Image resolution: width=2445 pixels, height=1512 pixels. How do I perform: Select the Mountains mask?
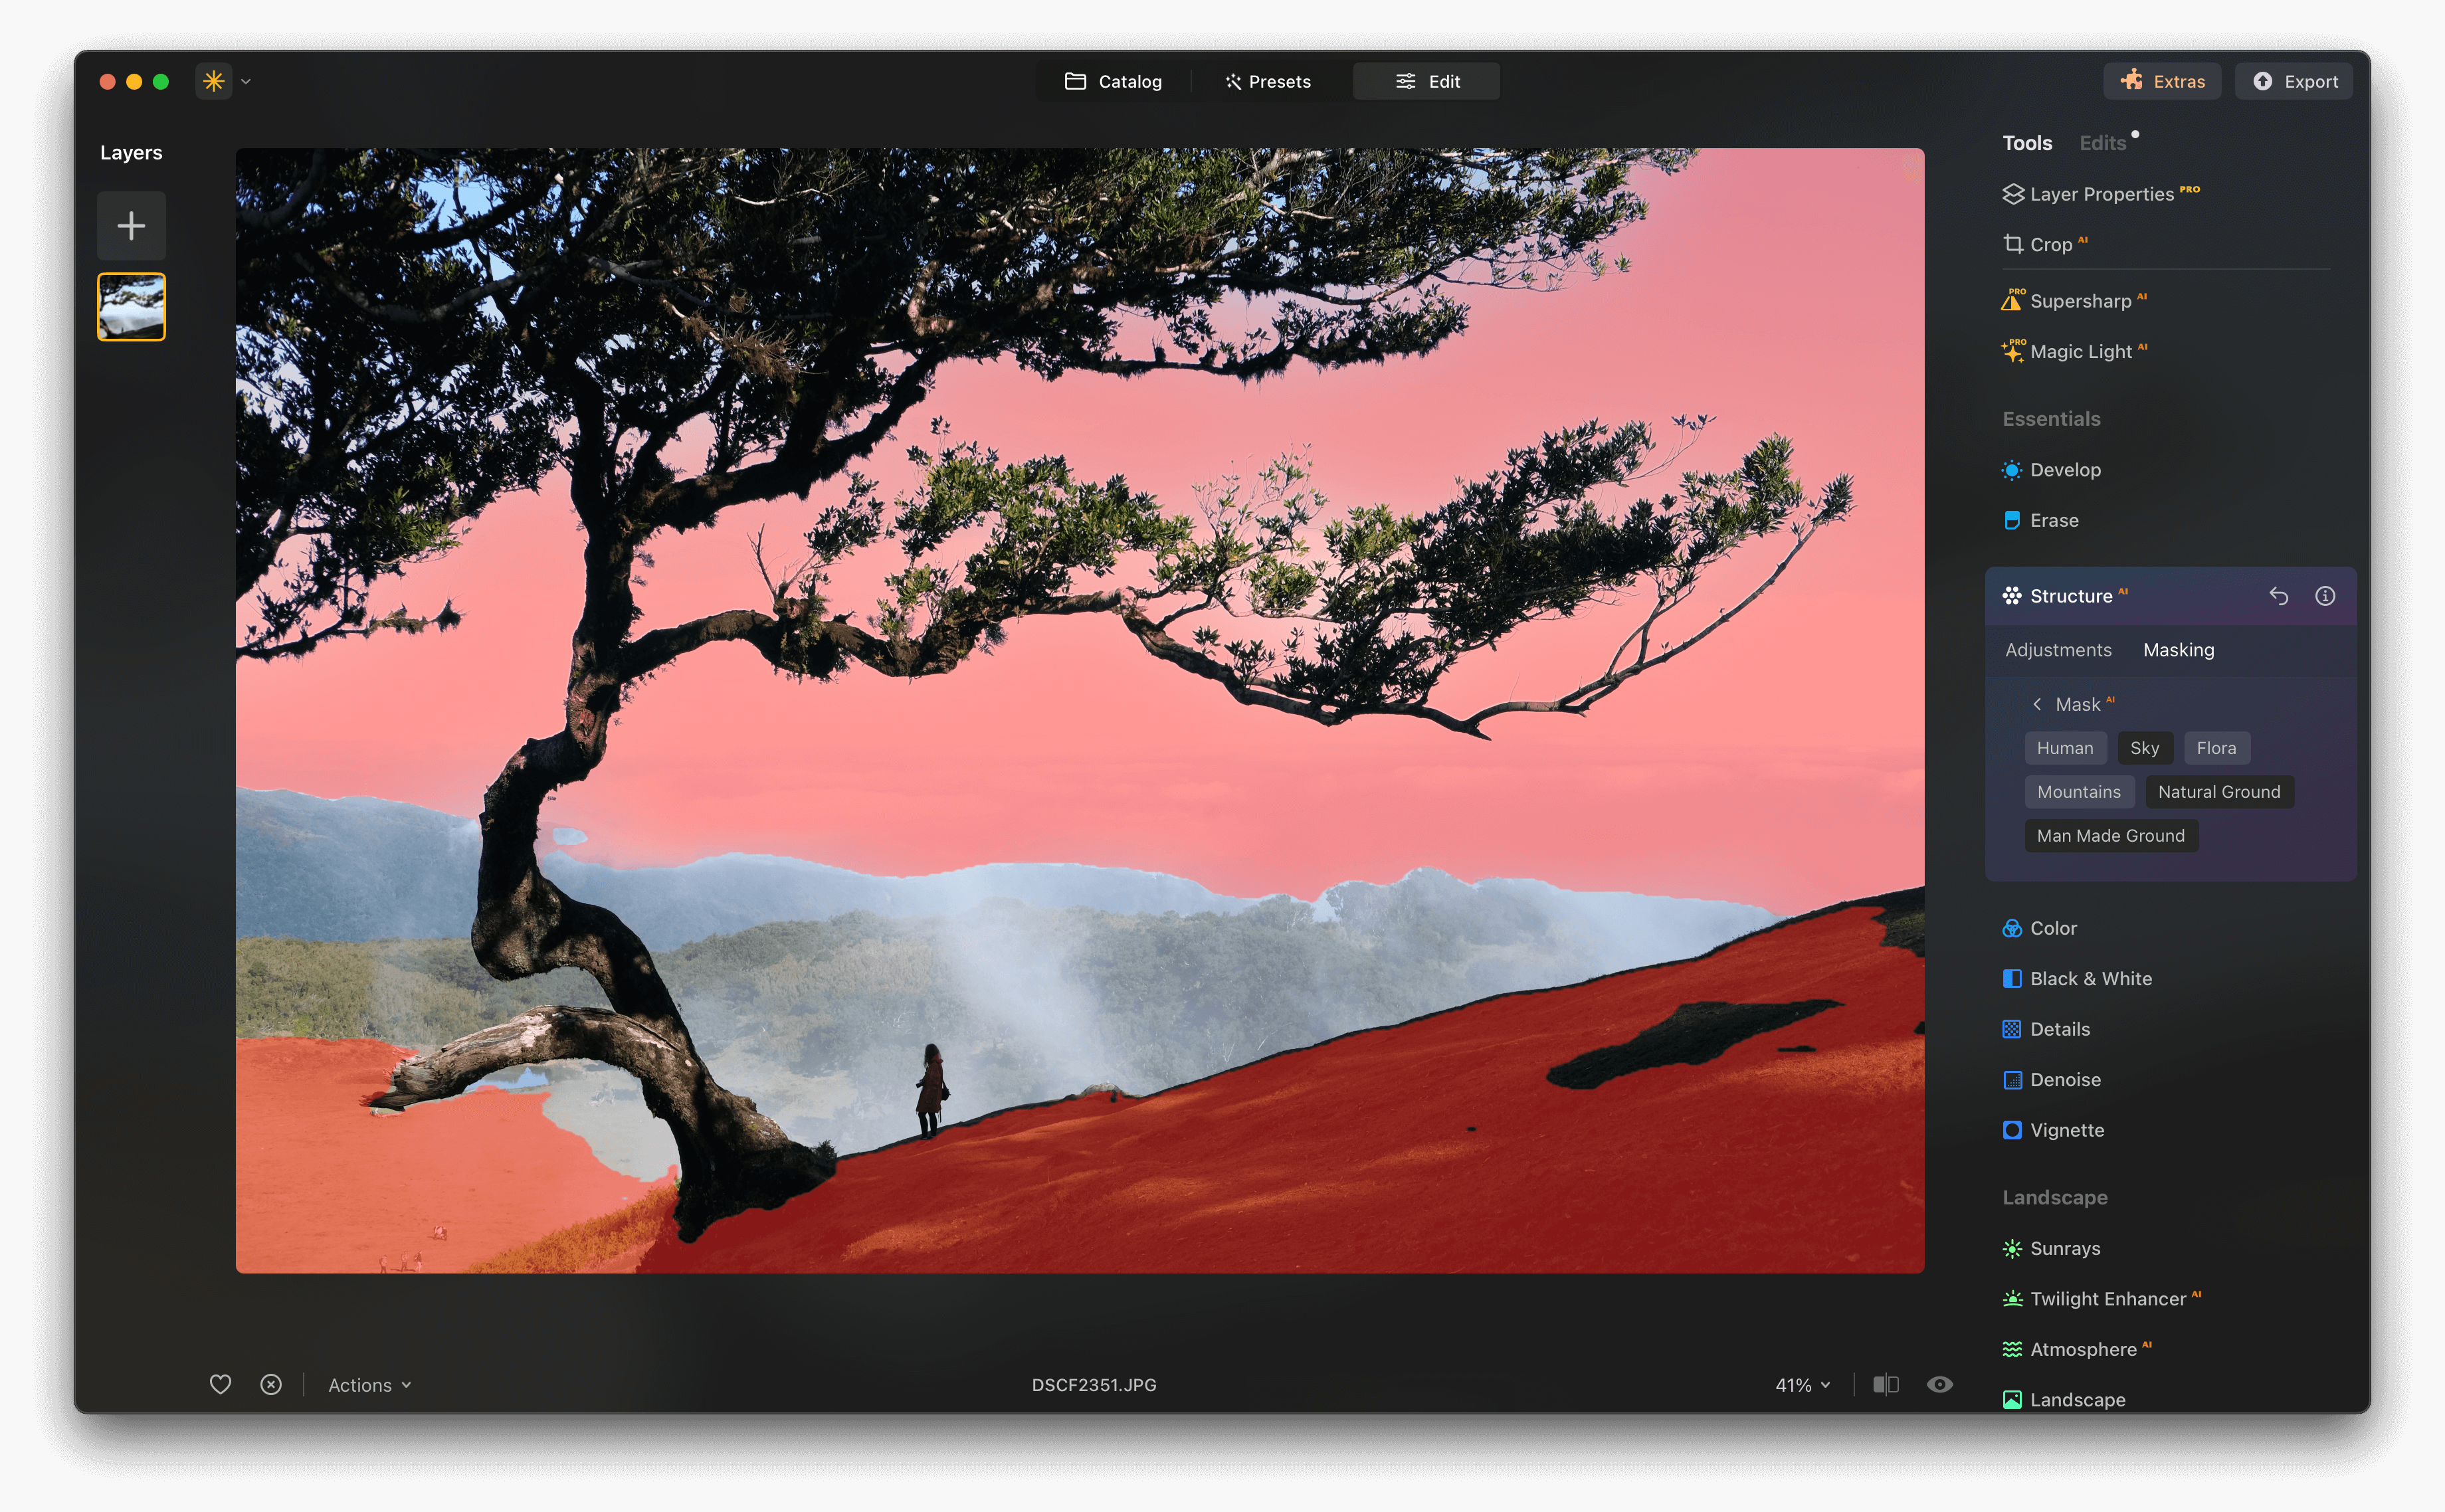tap(2080, 791)
